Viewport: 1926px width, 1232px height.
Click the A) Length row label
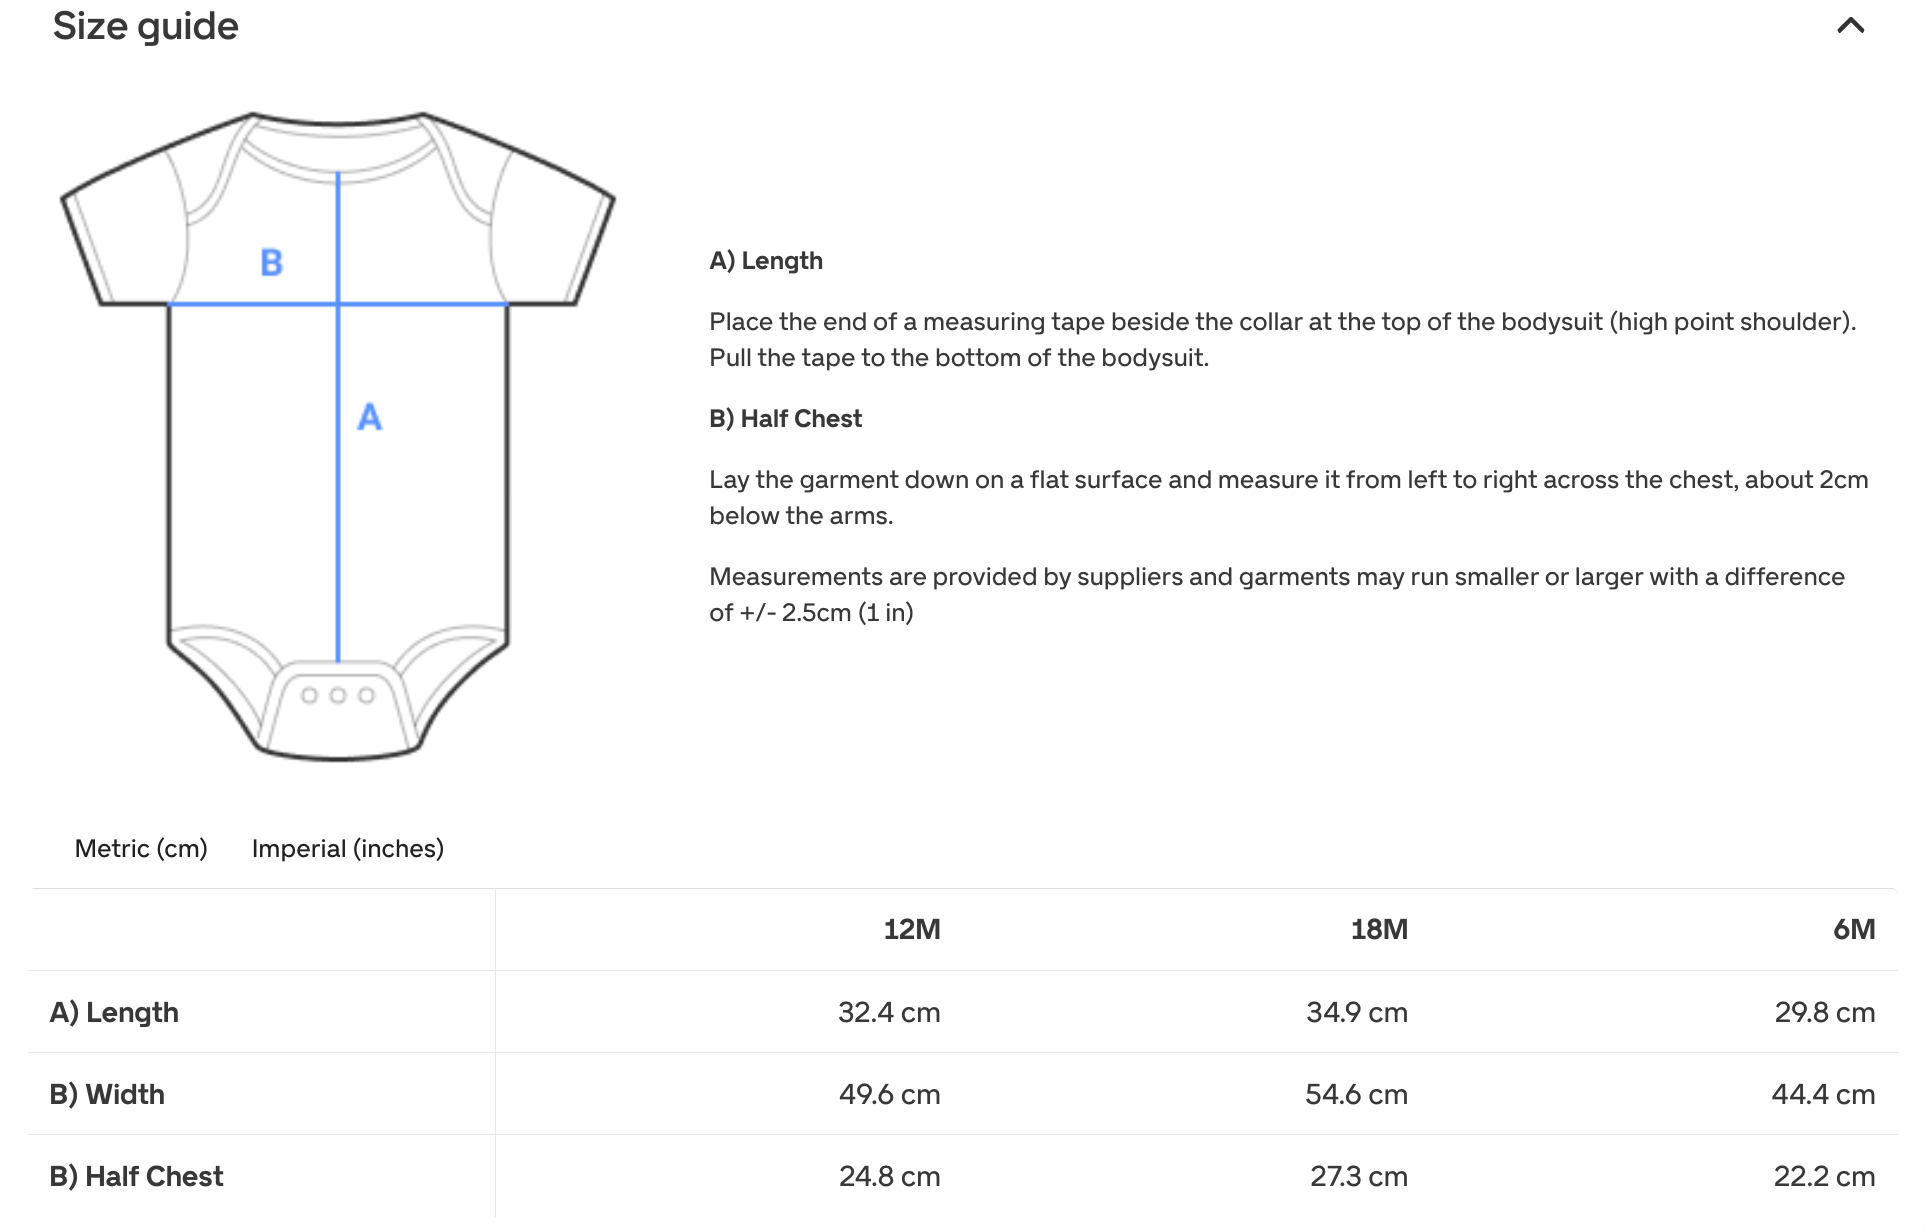pos(114,1012)
